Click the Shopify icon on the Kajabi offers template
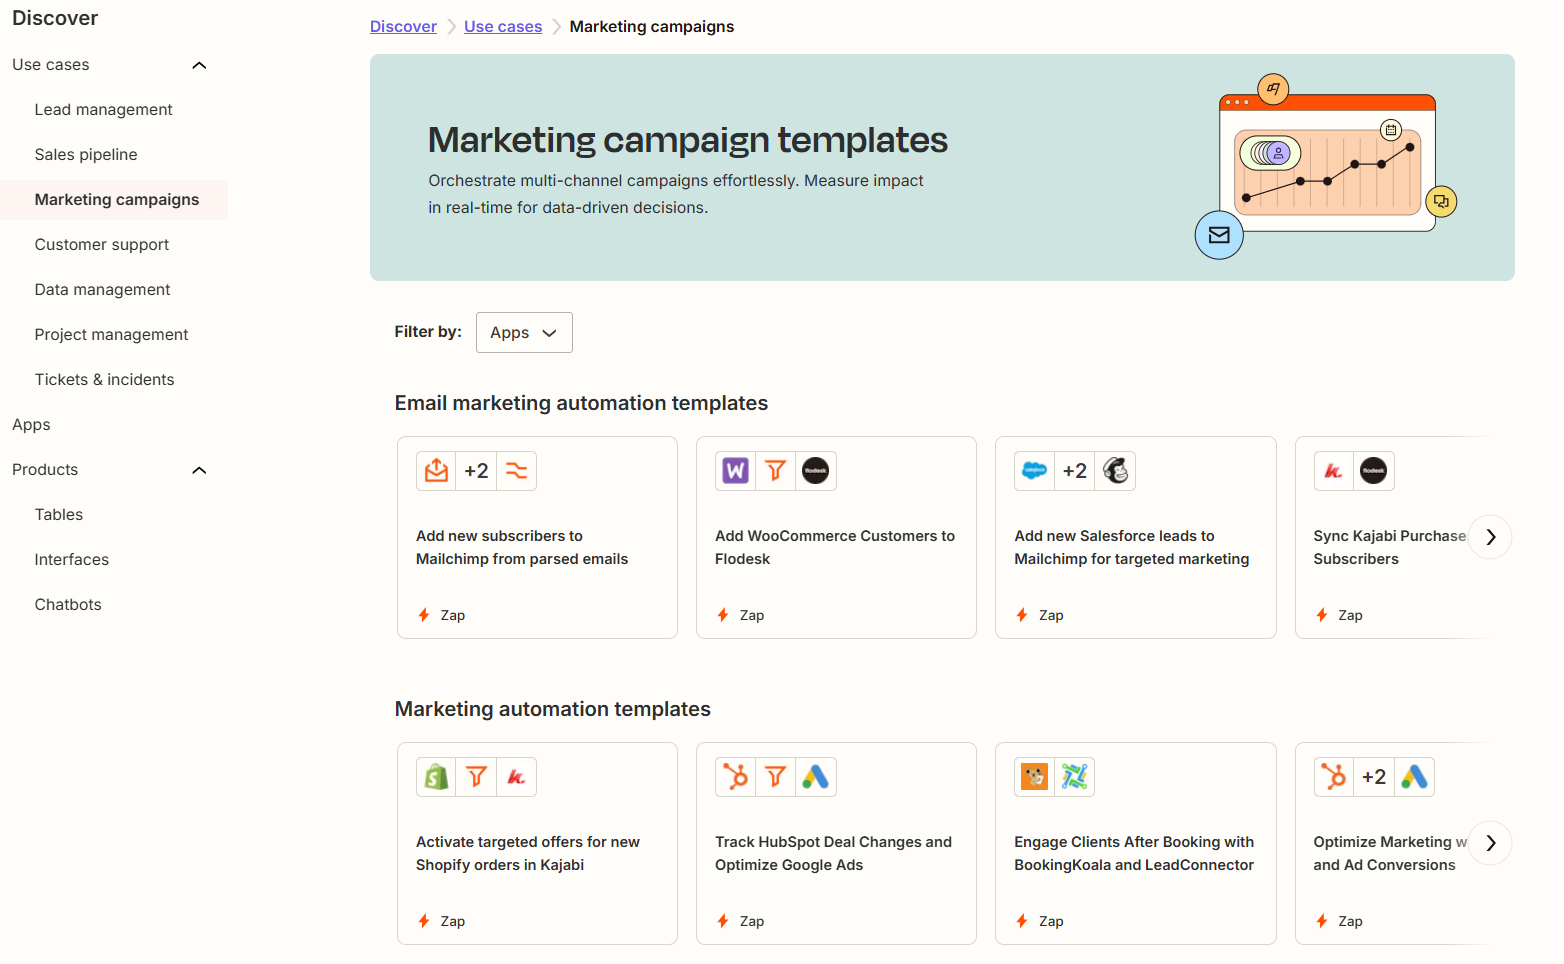The height and width of the screenshot is (964, 1564). click(x=435, y=776)
